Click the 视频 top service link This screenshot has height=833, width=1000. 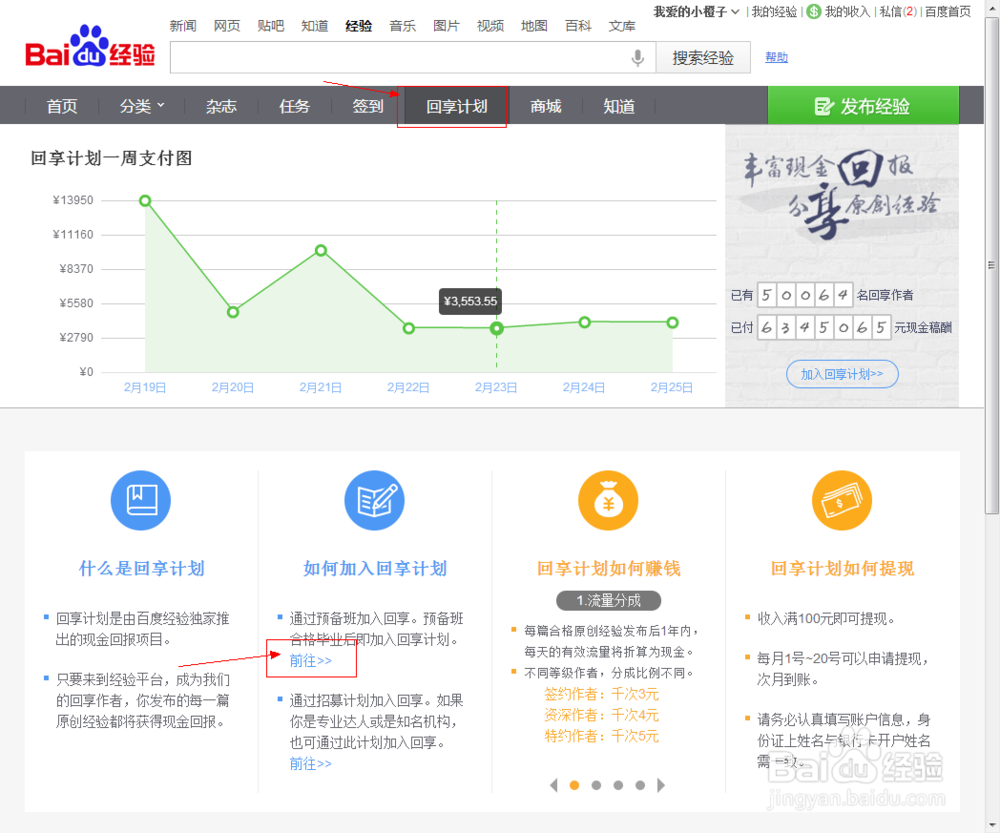point(490,26)
